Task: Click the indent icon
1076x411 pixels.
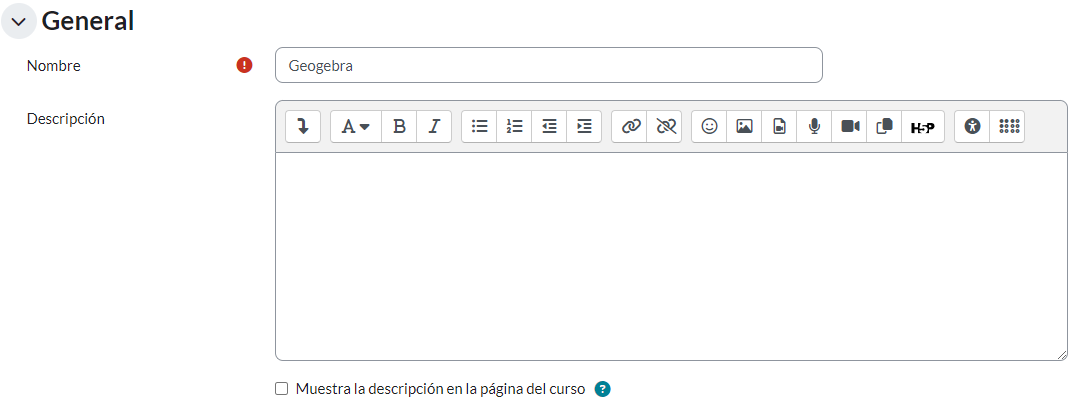Action: [584, 127]
